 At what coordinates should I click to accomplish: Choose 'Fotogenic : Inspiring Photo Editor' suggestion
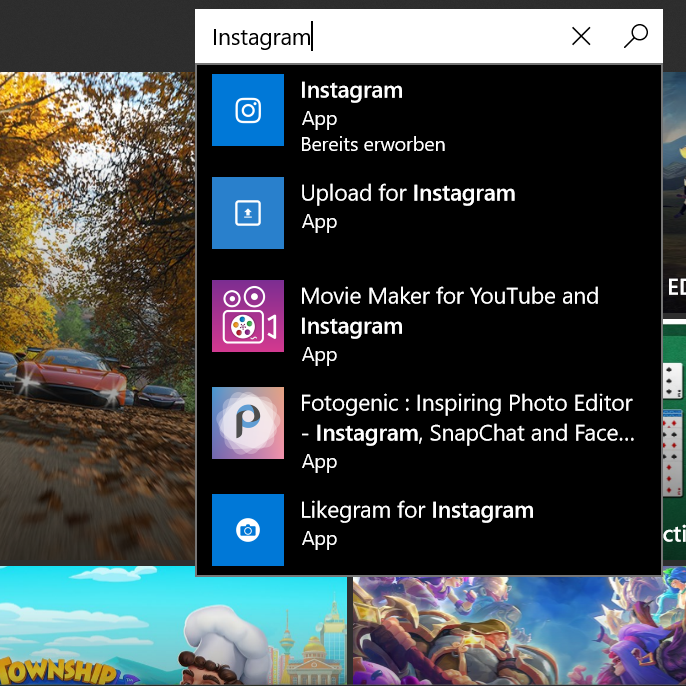point(467,418)
